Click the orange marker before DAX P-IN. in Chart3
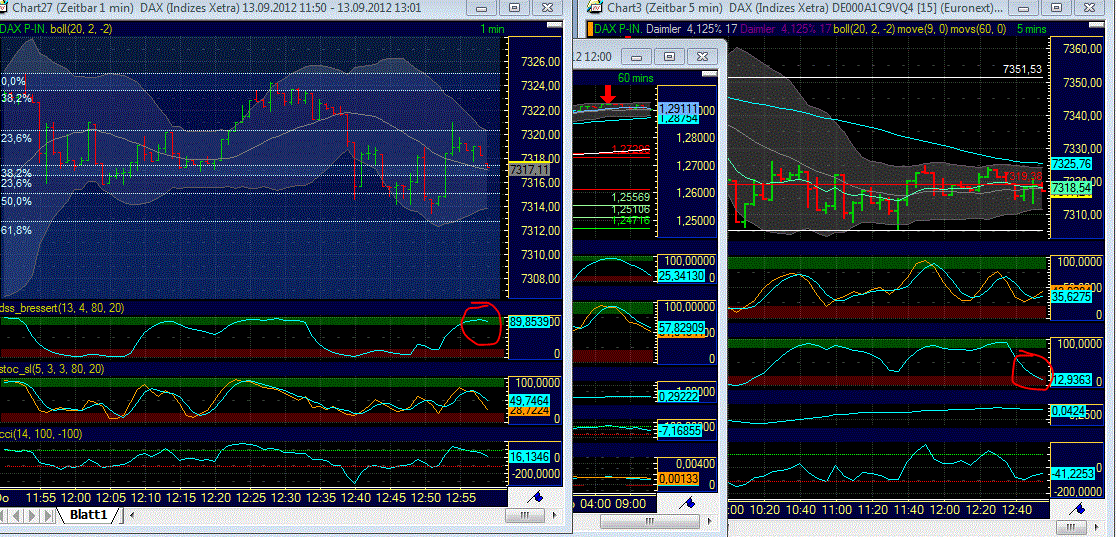Screen dimensions: 1116x537 click(x=590, y=28)
